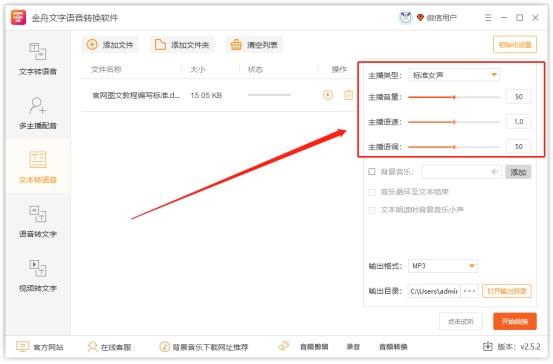Click the 初始化设置 button
The image size is (553, 364).
pos(515,45)
